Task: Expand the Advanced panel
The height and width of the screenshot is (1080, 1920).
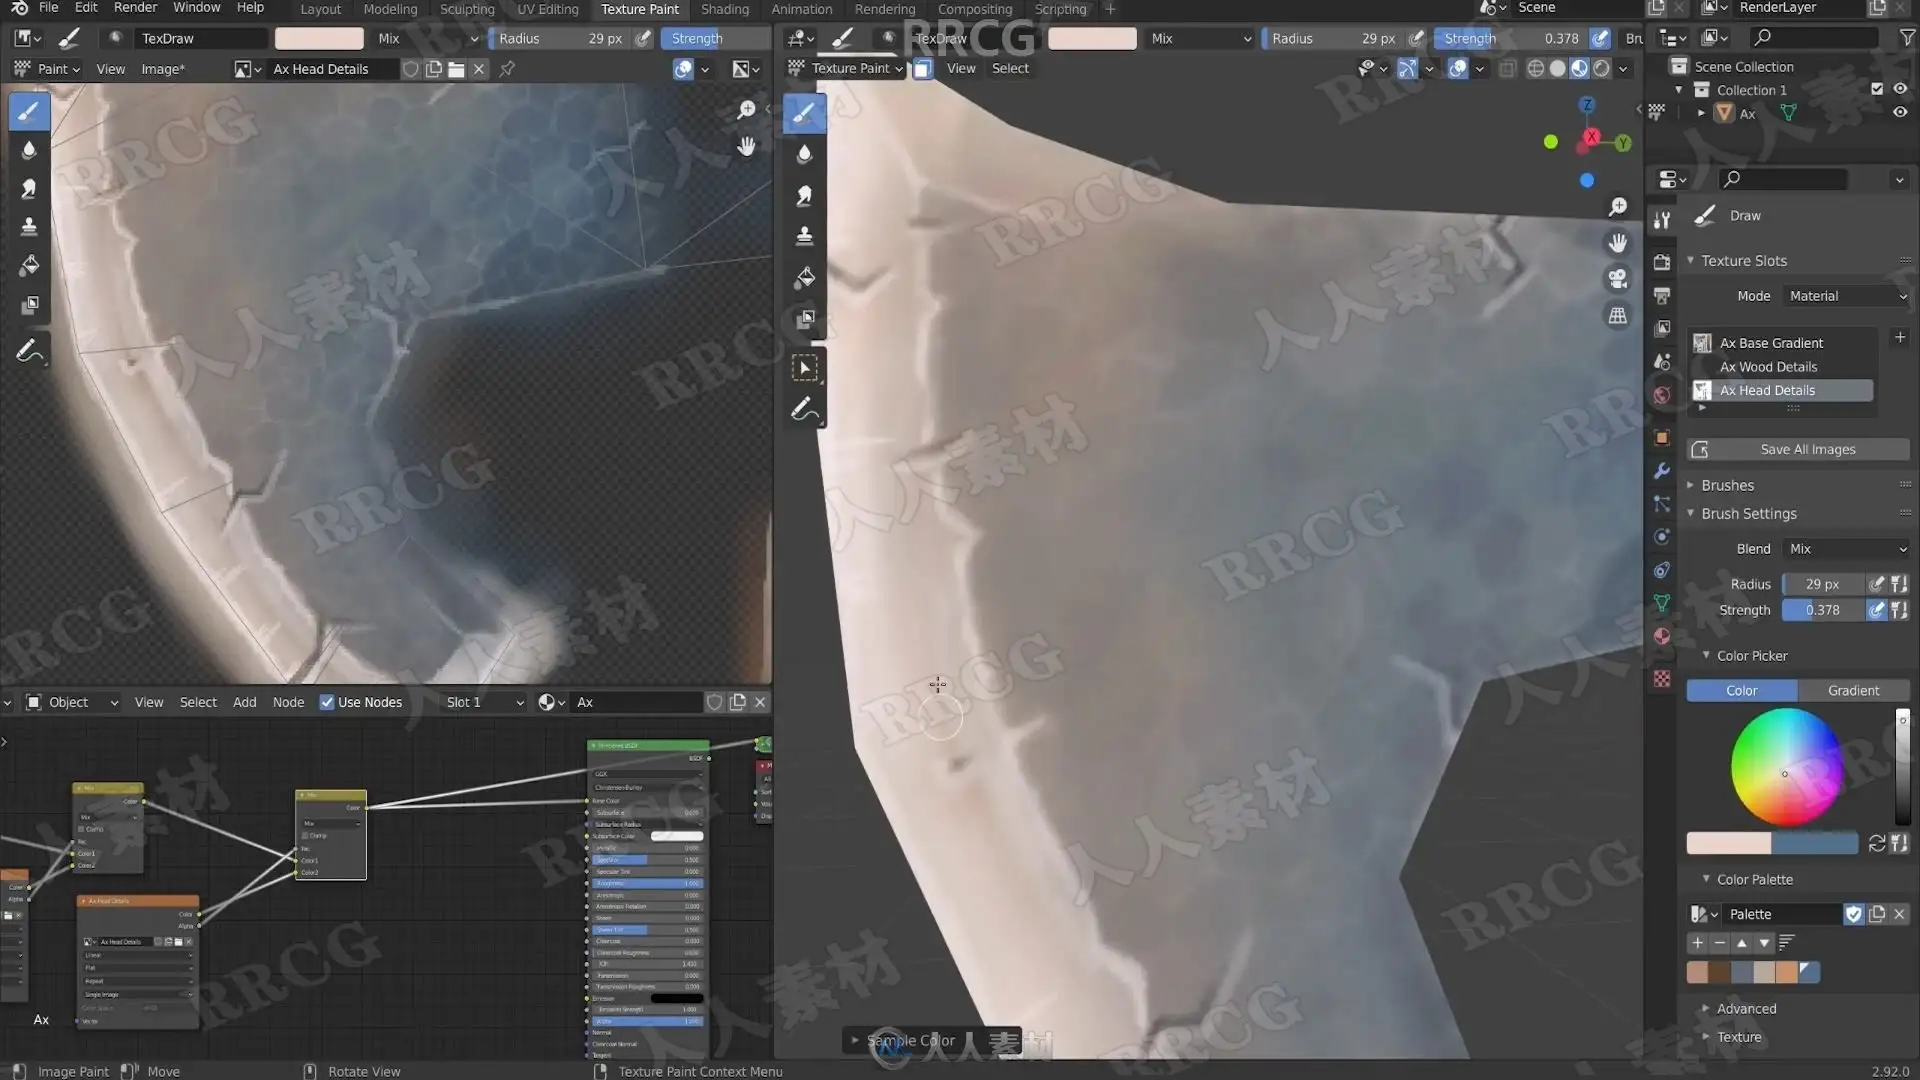Action: click(x=1746, y=1009)
